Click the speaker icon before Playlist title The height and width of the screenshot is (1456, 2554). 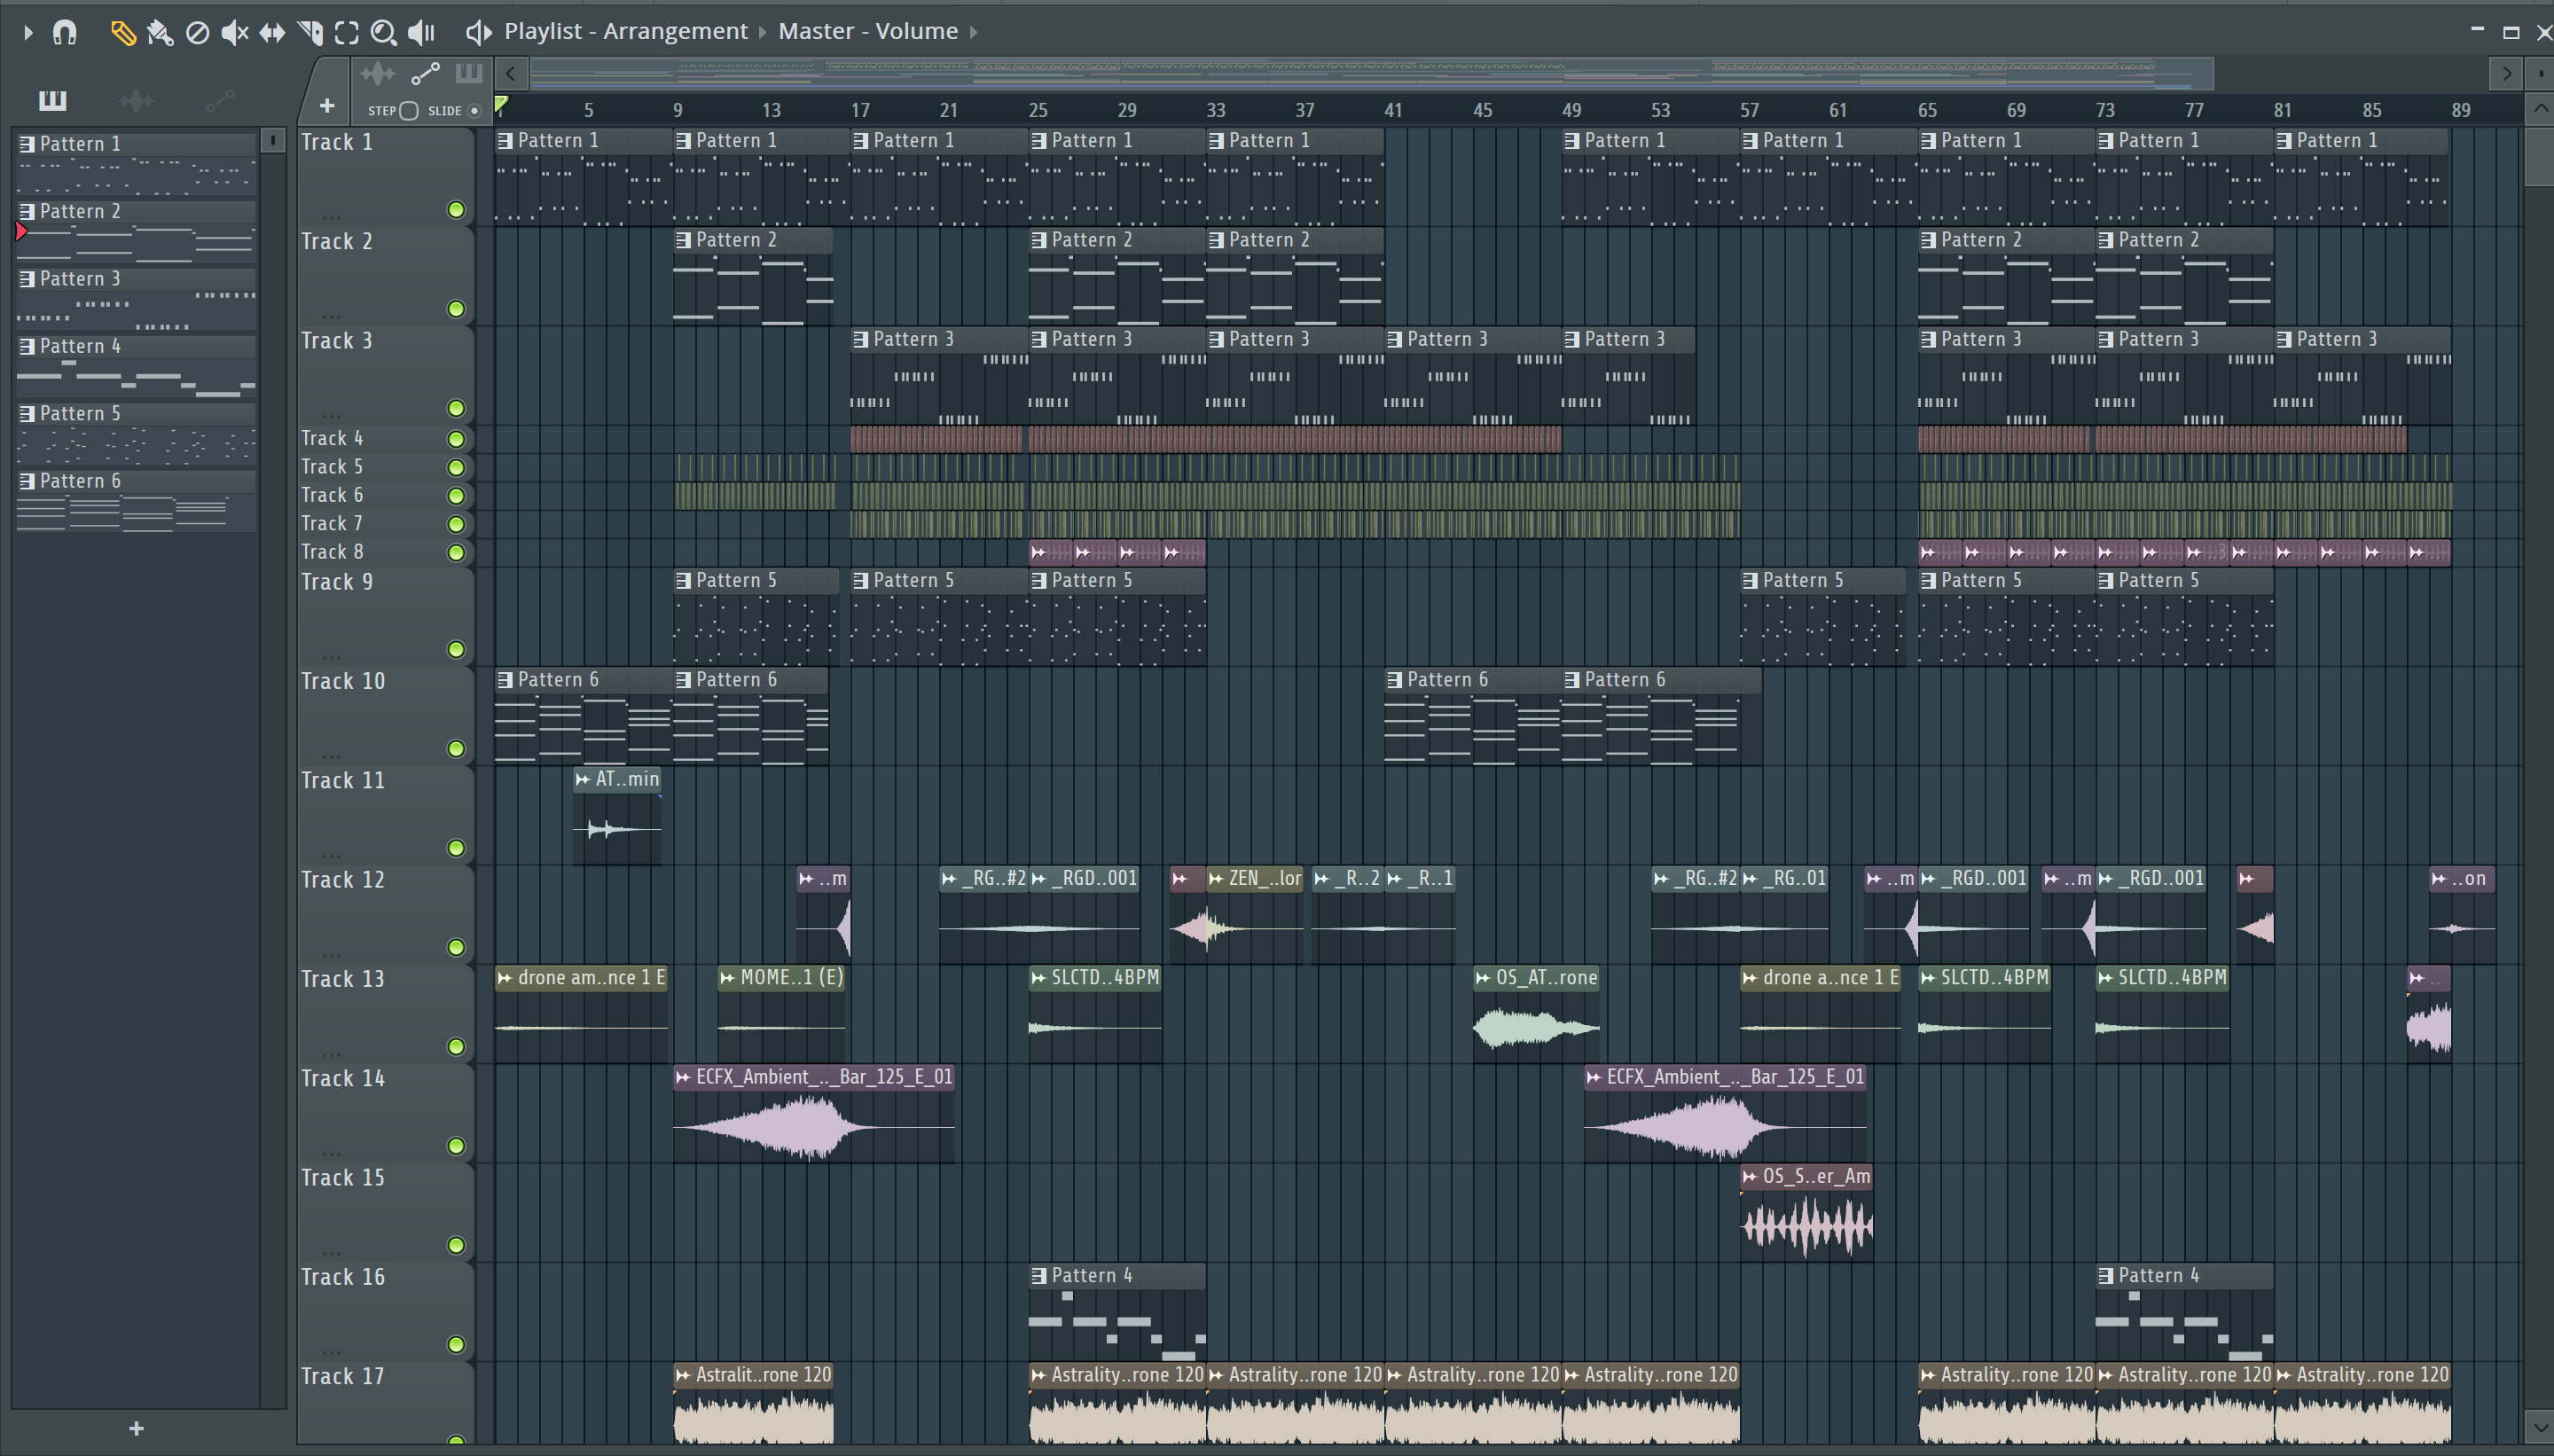[x=479, y=33]
